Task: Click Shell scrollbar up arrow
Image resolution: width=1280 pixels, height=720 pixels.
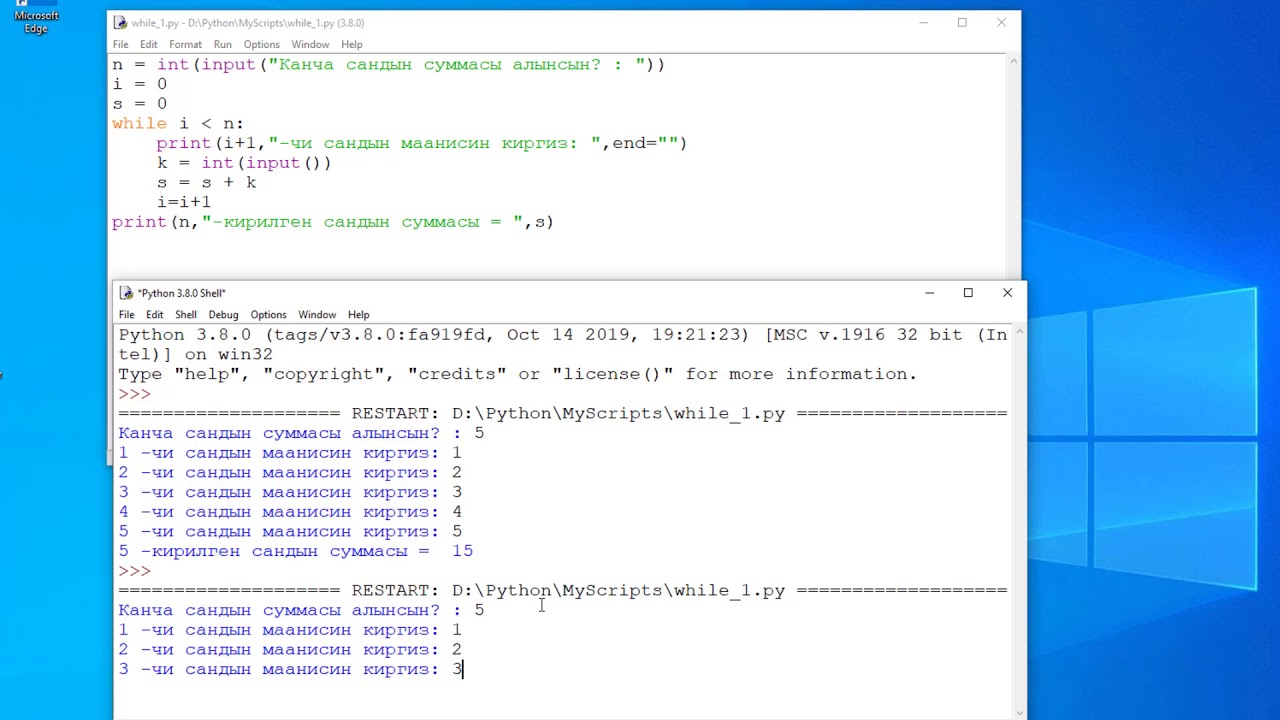Action: pos(1019,332)
